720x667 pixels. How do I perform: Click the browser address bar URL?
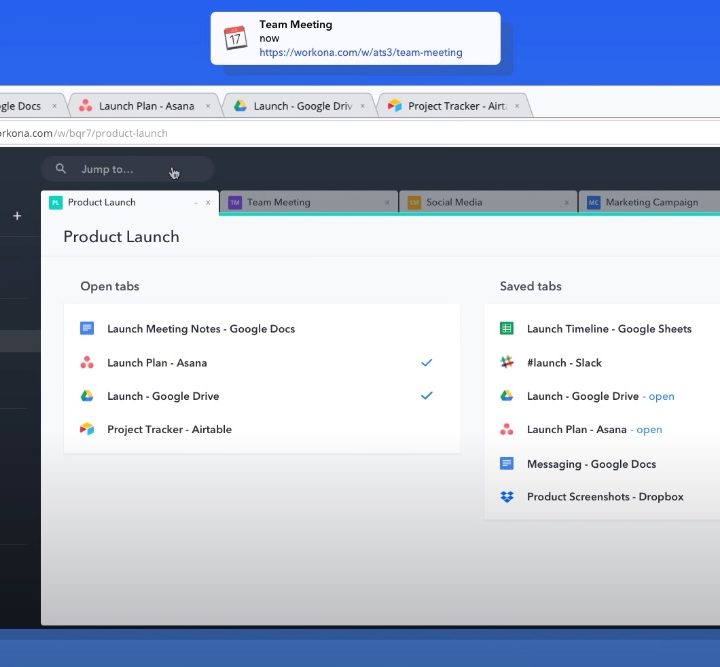(84, 133)
